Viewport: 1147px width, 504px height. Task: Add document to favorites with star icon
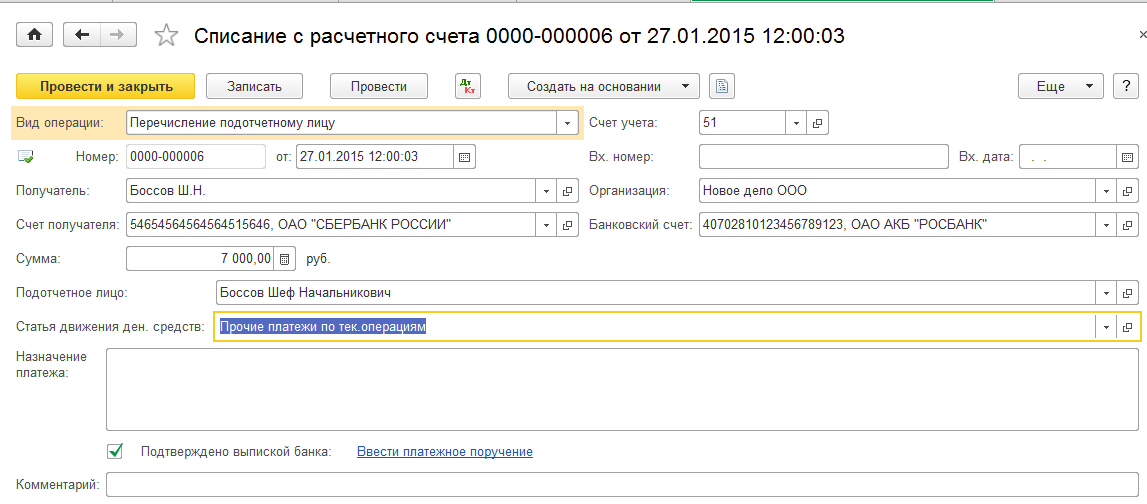168,35
